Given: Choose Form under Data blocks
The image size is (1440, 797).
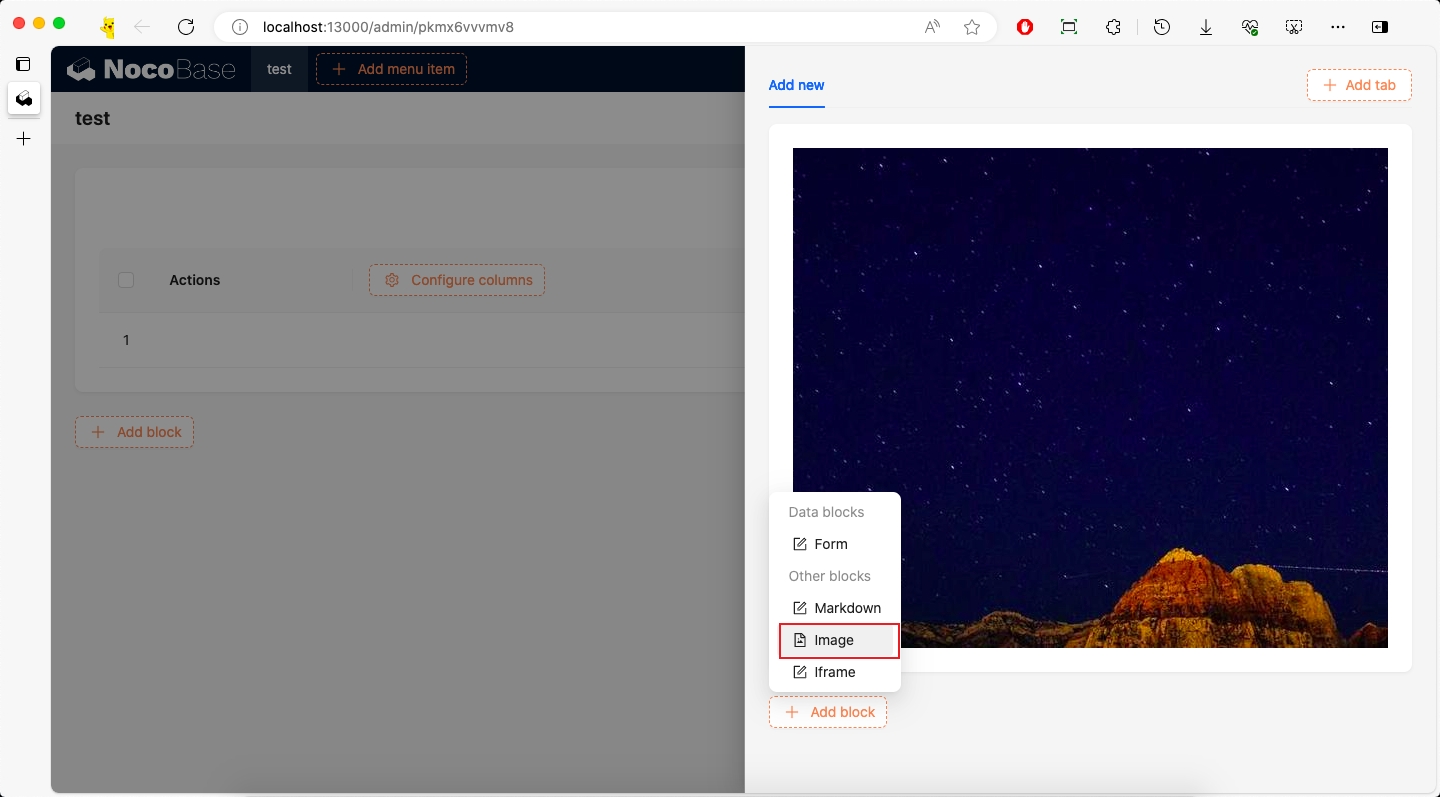Looking at the screenshot, I should click(x=830, y=544).
